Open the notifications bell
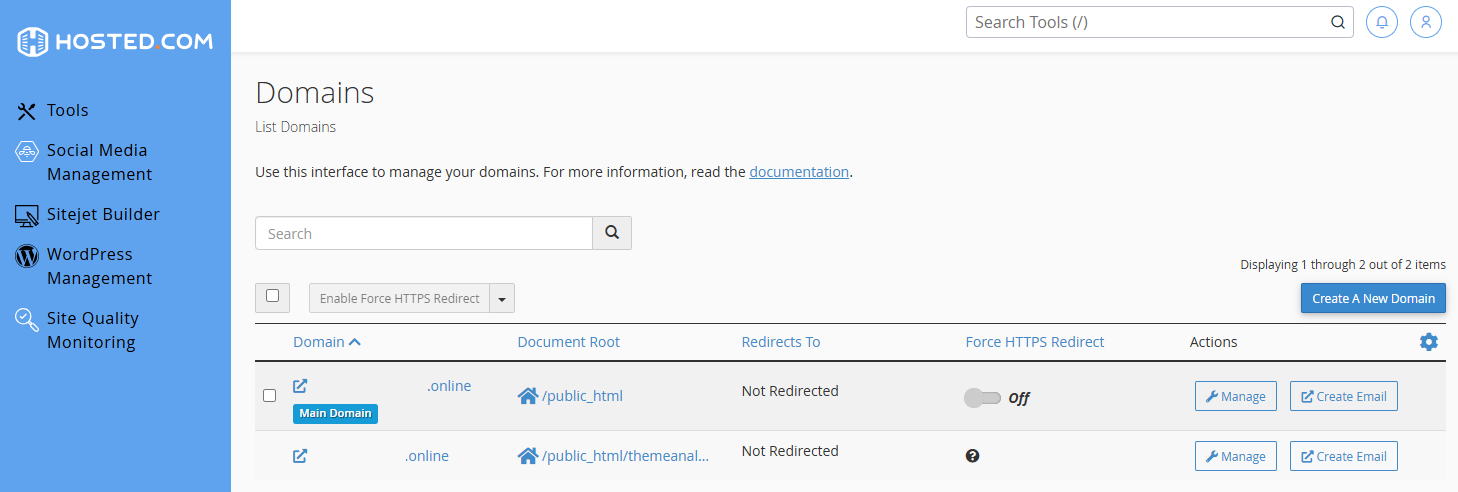Screen dimensions: 1458x492 (1381, 22)
